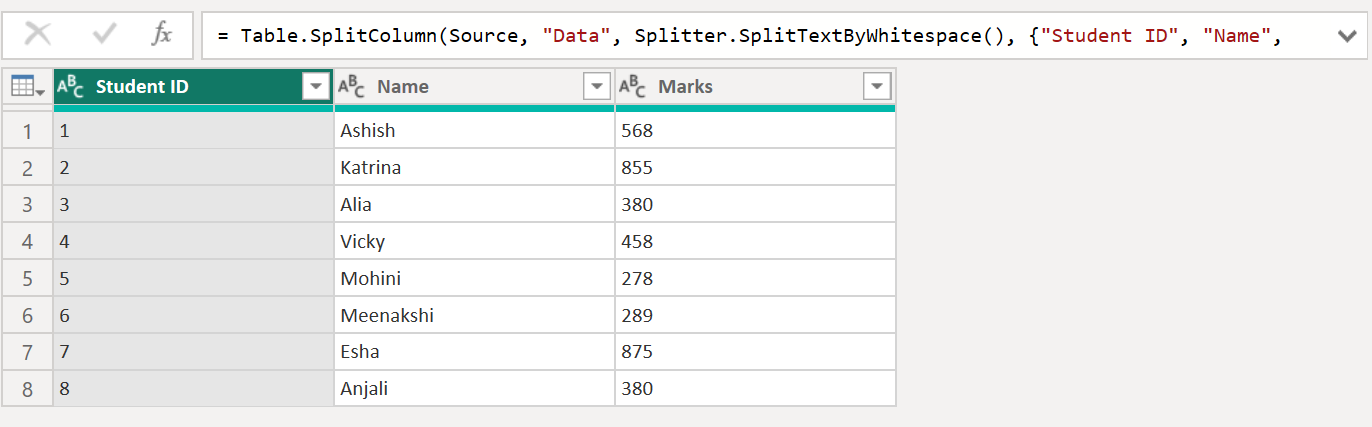Click the Student ID data type icon
This screenshot has height=427, width=1372.
tap(71, 87)
